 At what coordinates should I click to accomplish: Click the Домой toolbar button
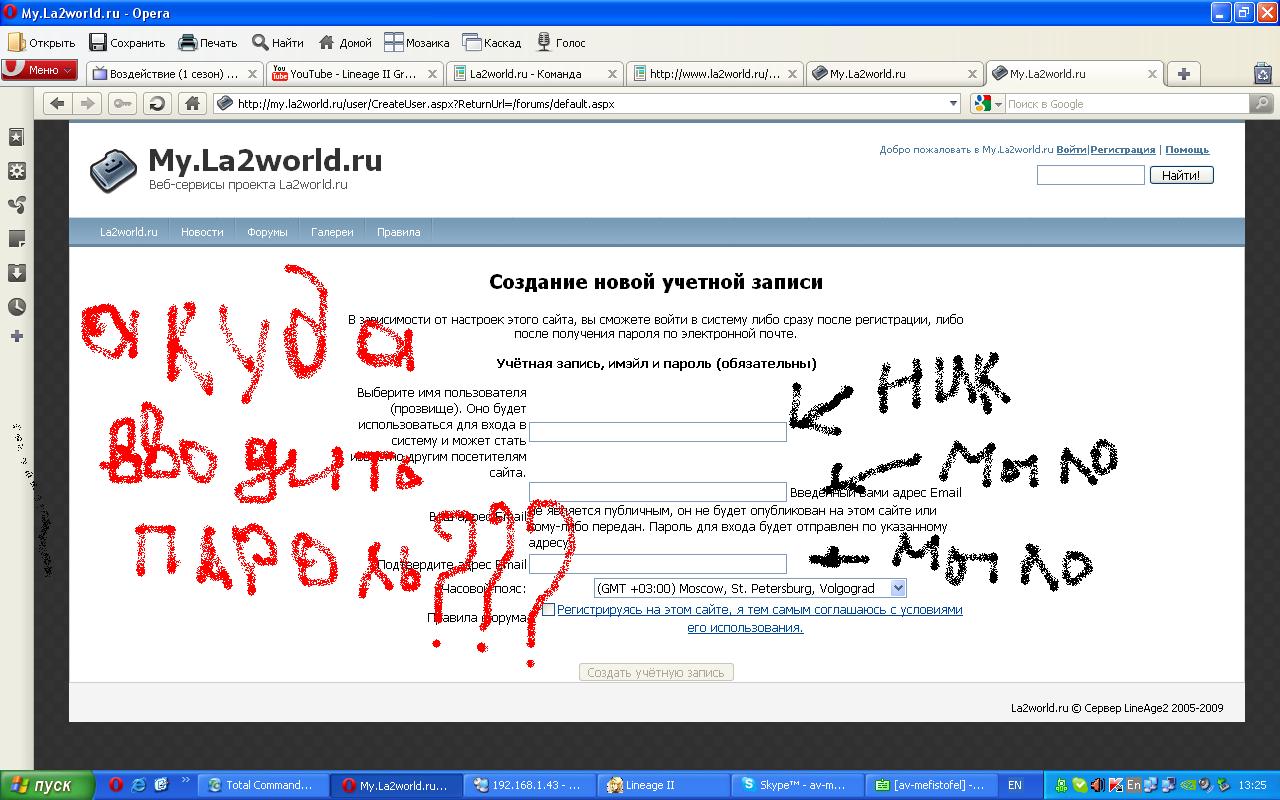coord(345,42)
